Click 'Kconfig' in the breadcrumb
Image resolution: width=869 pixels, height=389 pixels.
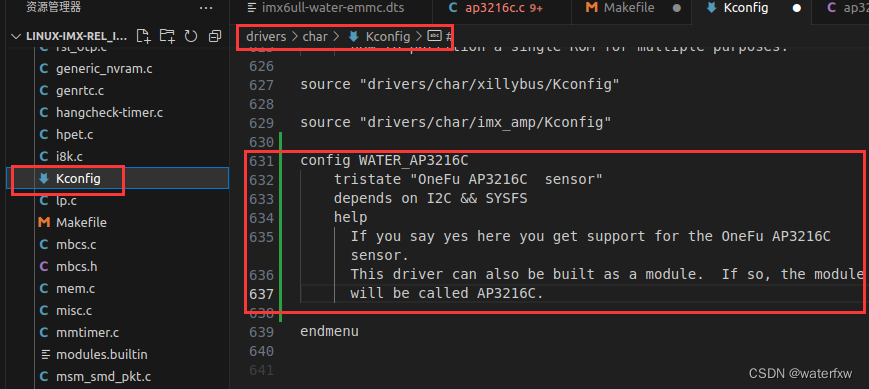(x=387, y=37)
